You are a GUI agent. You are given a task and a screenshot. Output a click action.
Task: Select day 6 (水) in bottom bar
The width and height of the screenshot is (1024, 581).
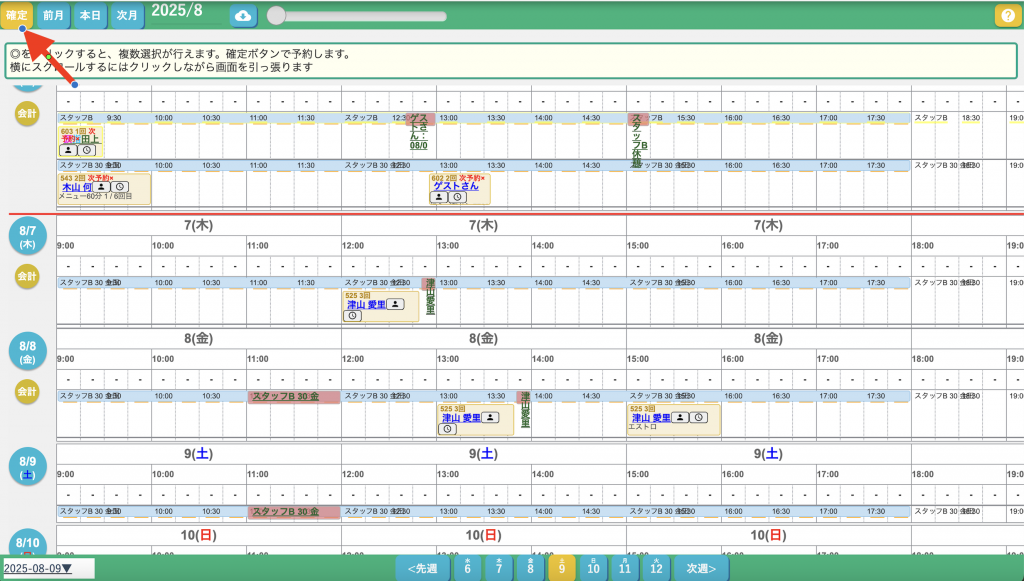[x=467, y=568]
